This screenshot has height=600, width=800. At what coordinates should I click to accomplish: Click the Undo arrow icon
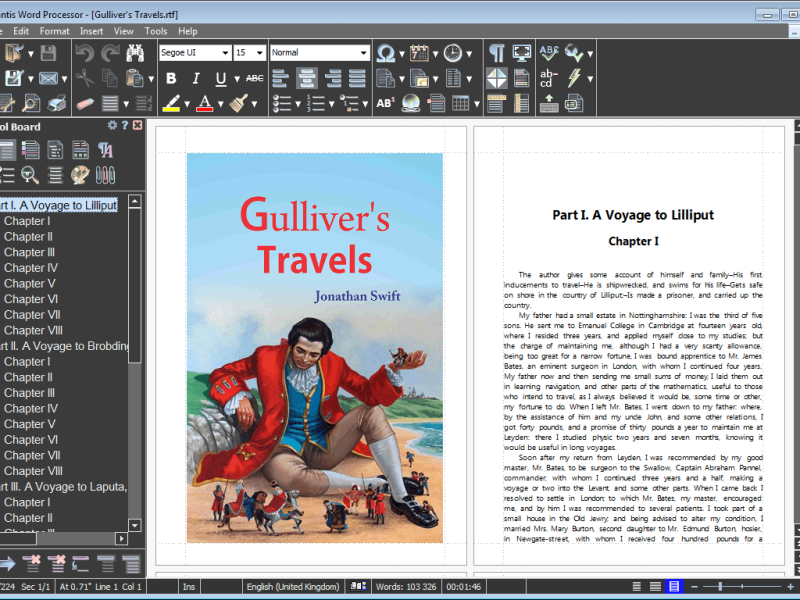tap(85, 53)
